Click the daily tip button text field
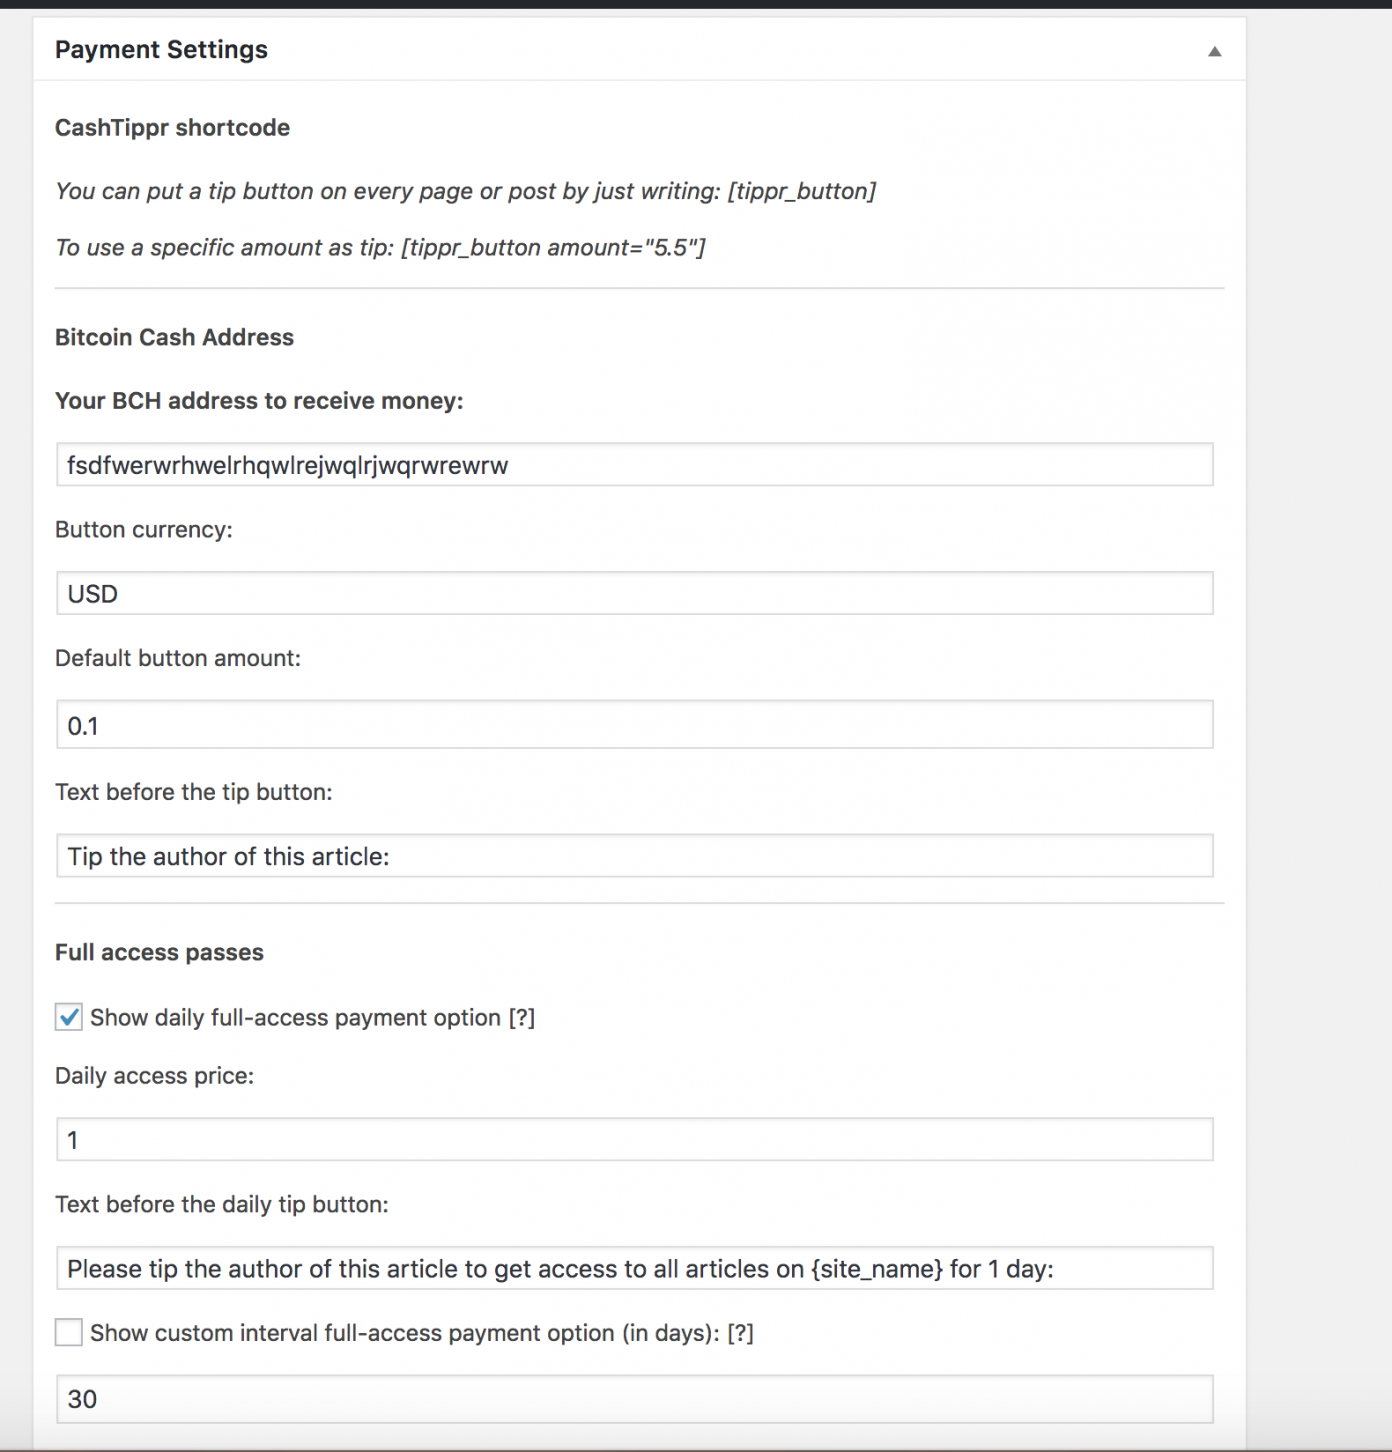Image resolution: width=1392 pixels, height=1452 pixels. coord(636,1267)
